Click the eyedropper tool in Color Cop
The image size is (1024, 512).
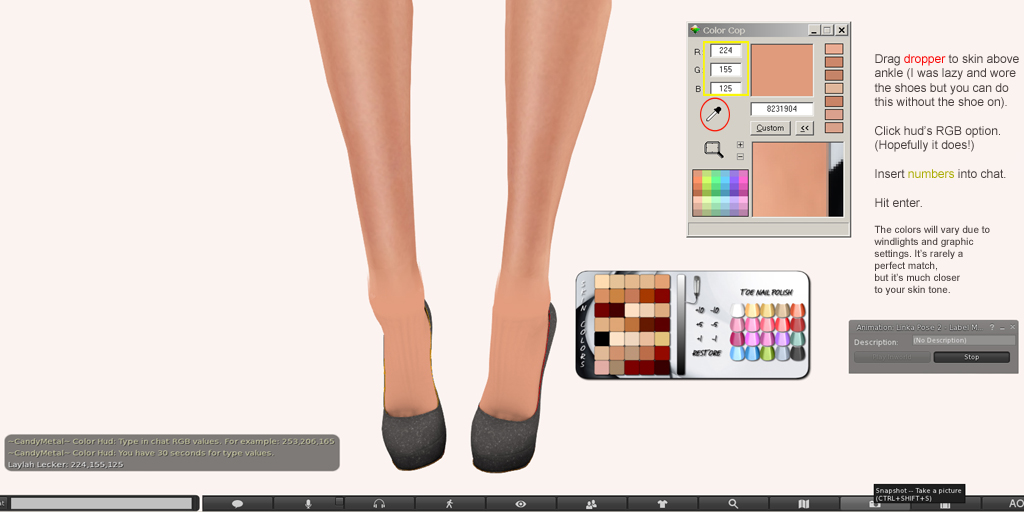[x=714, y=115]
